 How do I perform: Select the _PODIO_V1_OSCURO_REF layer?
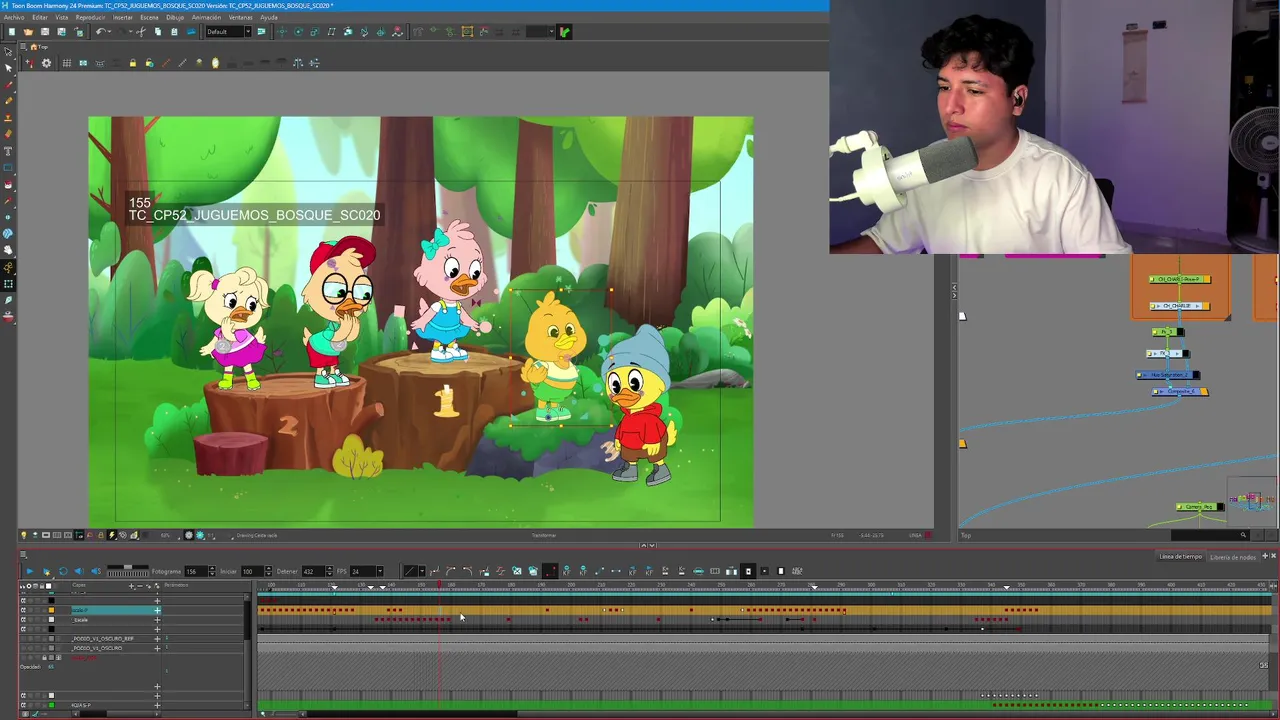(103, 638)
